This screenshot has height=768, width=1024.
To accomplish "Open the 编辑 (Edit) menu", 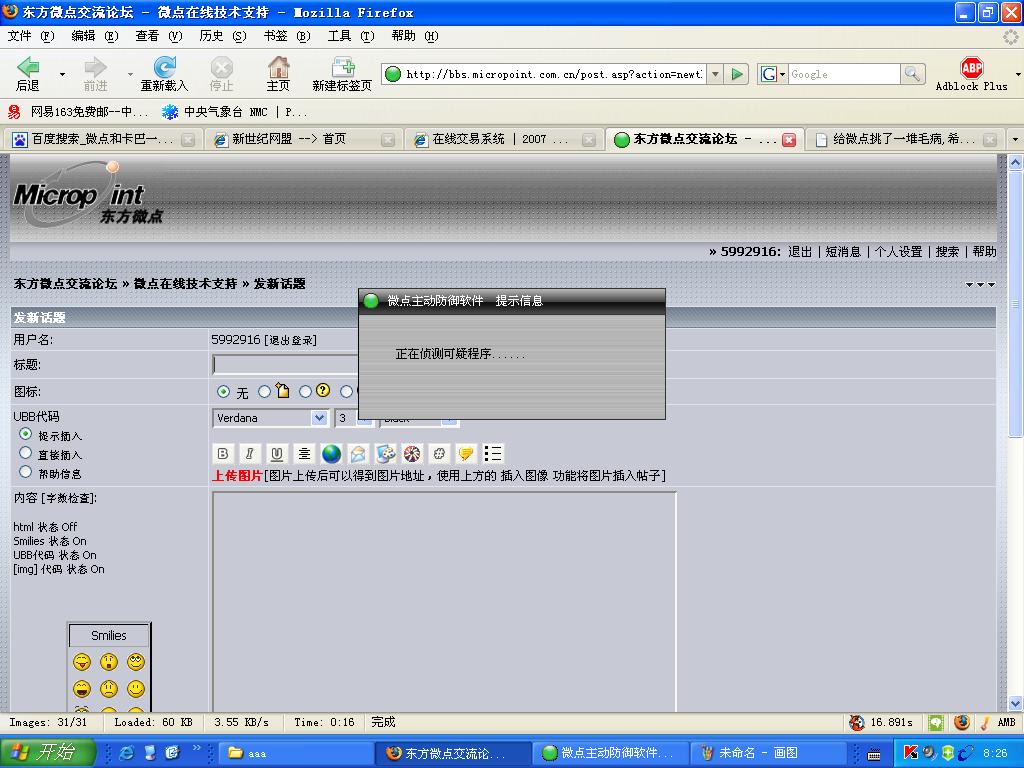I will tap(95, 36).
